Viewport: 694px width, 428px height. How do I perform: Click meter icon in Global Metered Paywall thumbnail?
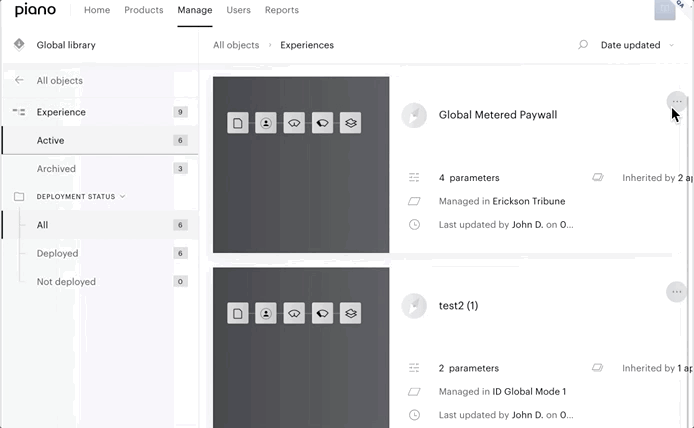point(294,123)
